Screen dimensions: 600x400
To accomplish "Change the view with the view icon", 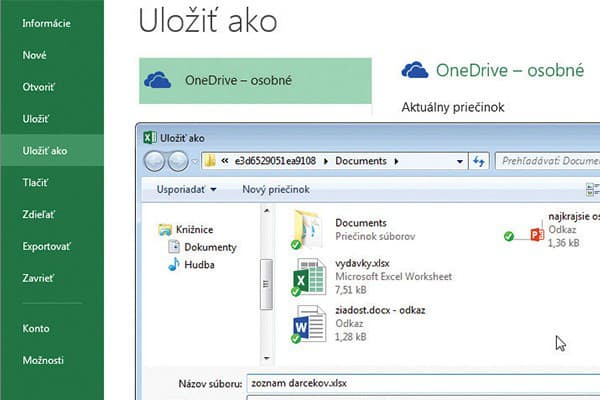I will pyautogui.click(x=592, y=189).
